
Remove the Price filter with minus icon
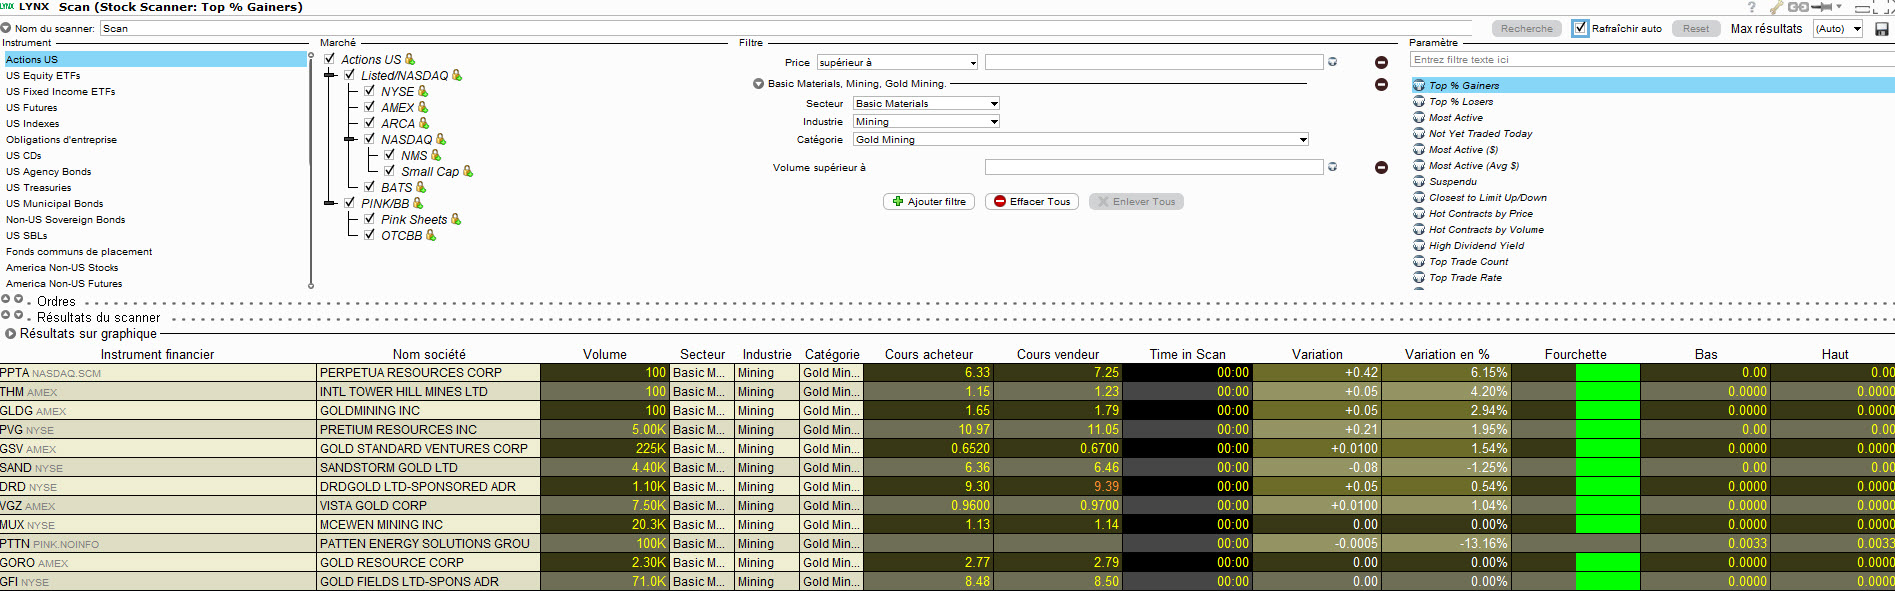pyautogui.click(x=1381, y=62)
